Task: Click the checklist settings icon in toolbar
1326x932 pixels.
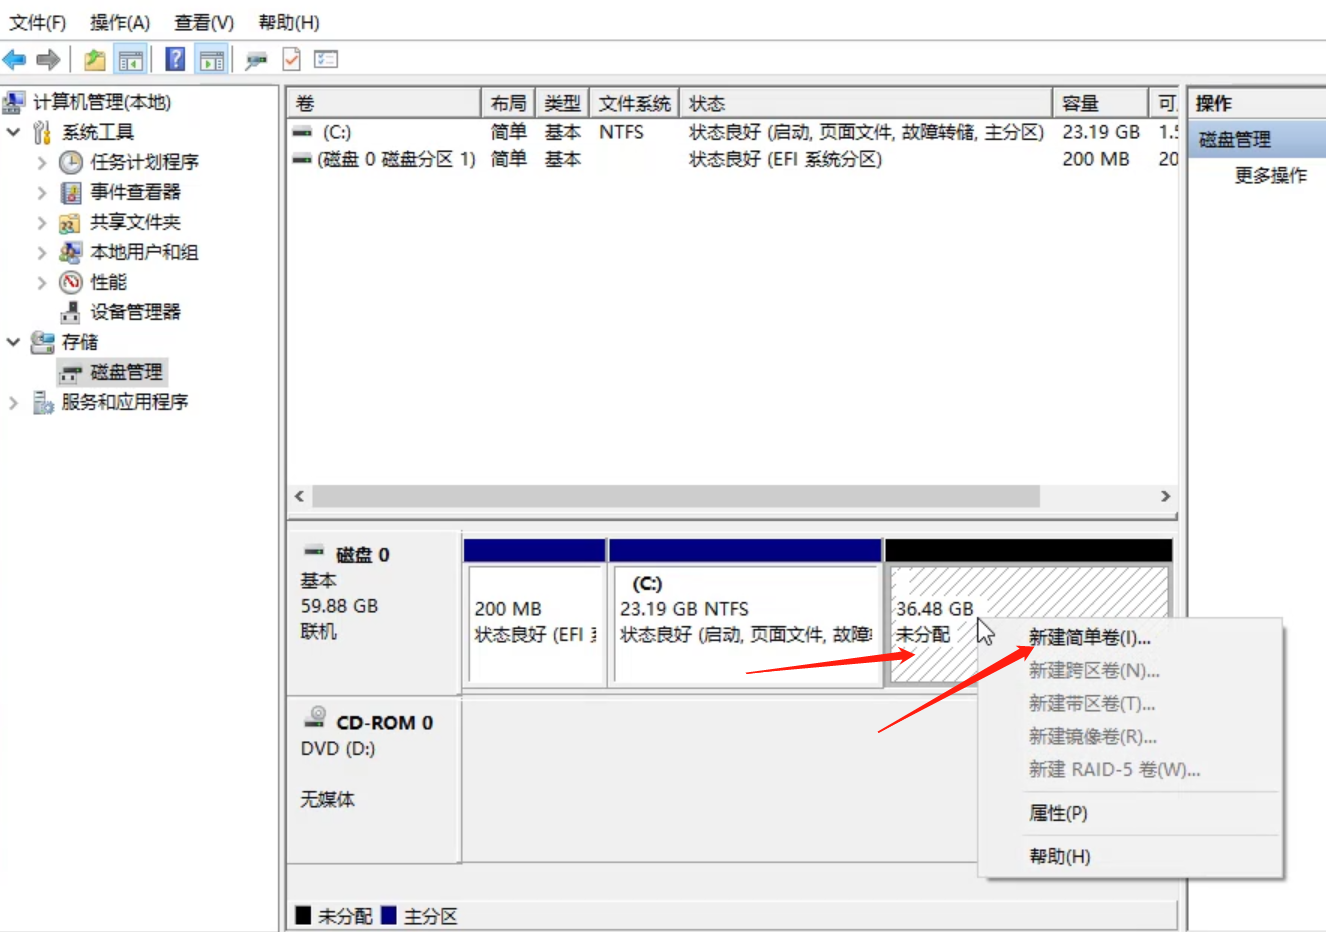Action: point(326,60)
